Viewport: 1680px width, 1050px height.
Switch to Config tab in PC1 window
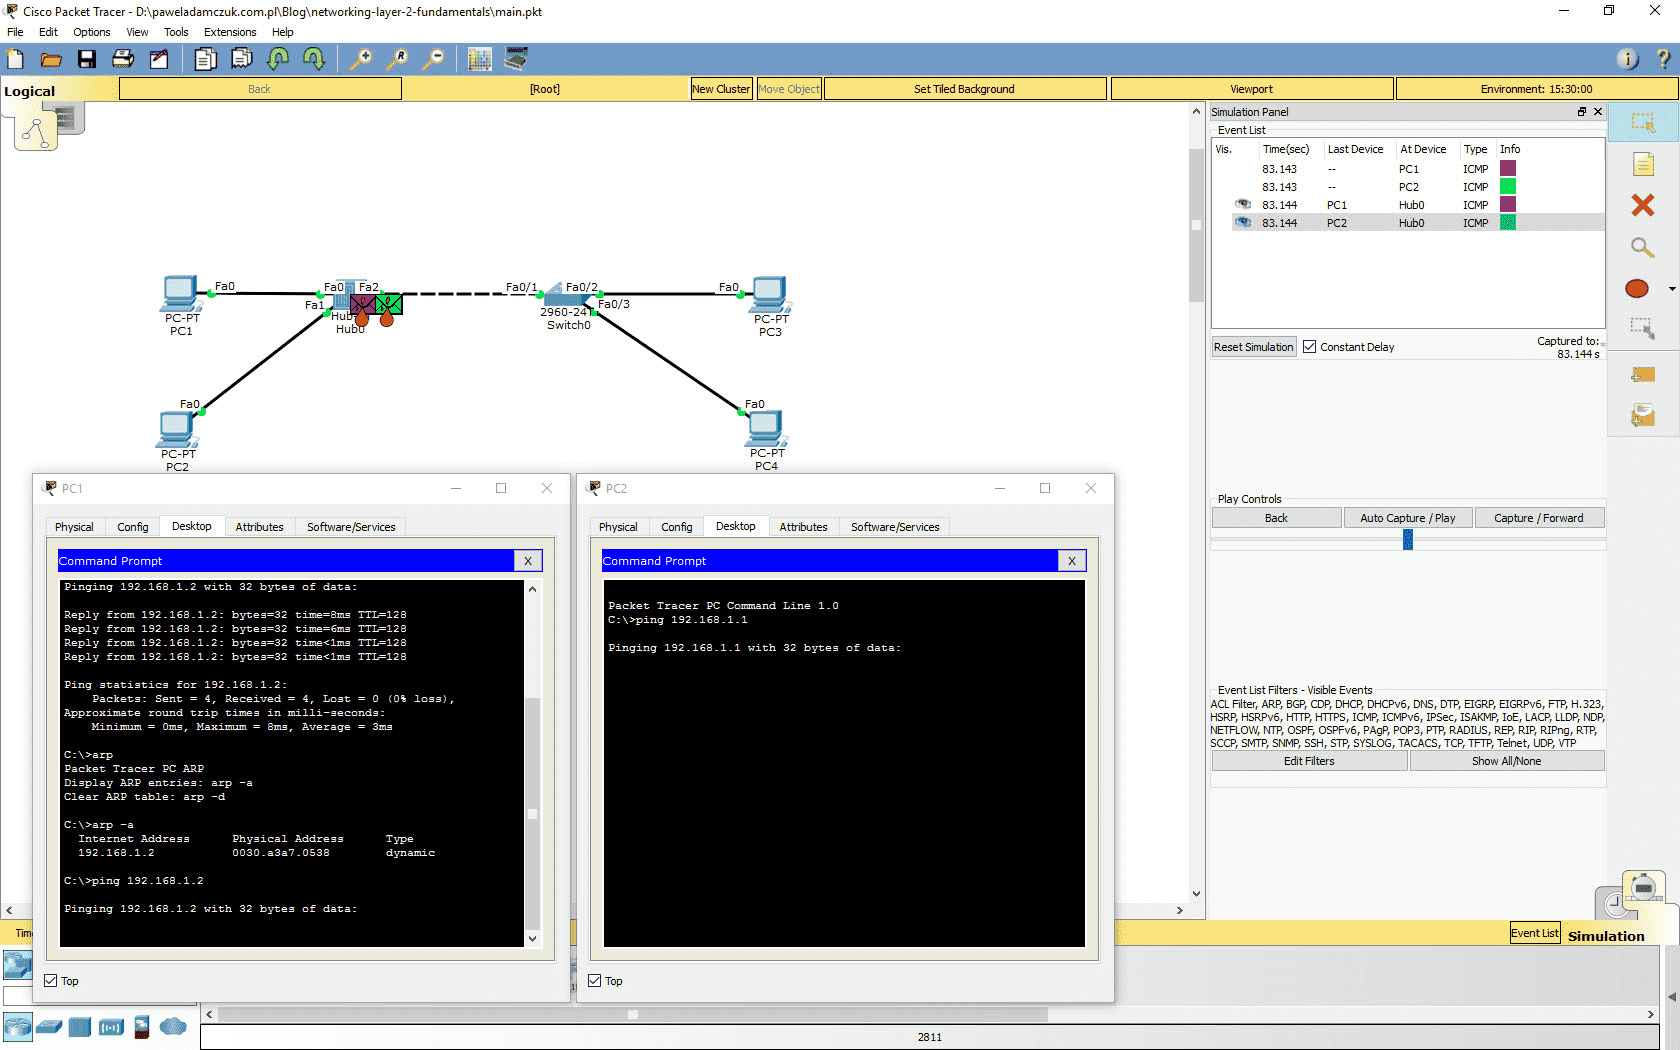point(132,527)
